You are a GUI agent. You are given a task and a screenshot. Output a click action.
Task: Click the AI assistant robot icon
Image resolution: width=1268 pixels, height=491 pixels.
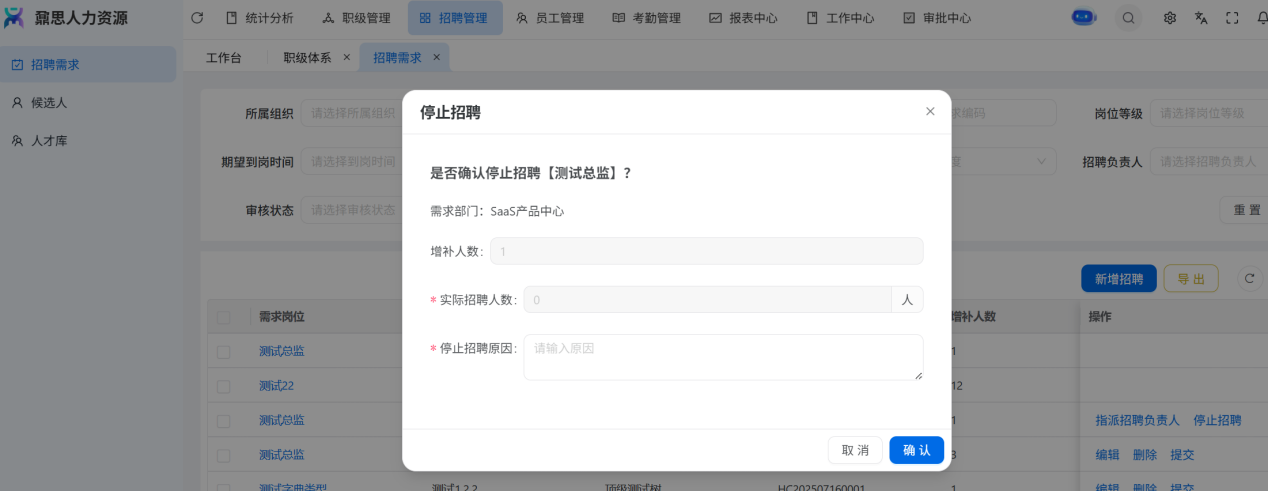1083,17
